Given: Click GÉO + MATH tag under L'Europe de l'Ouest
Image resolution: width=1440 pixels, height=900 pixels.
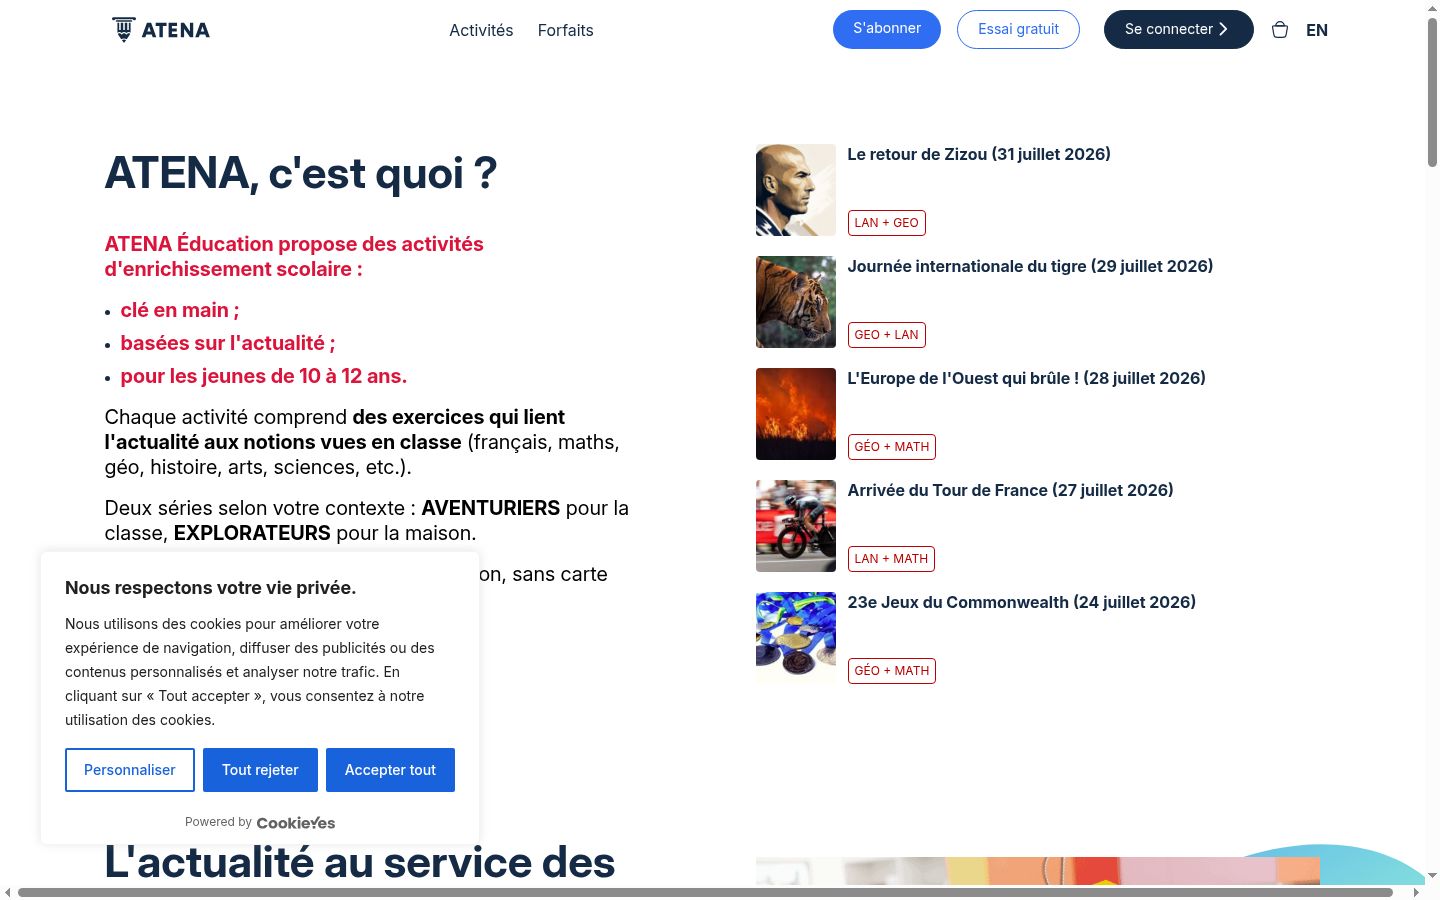Looking at the screenshot, I should 892,447.
